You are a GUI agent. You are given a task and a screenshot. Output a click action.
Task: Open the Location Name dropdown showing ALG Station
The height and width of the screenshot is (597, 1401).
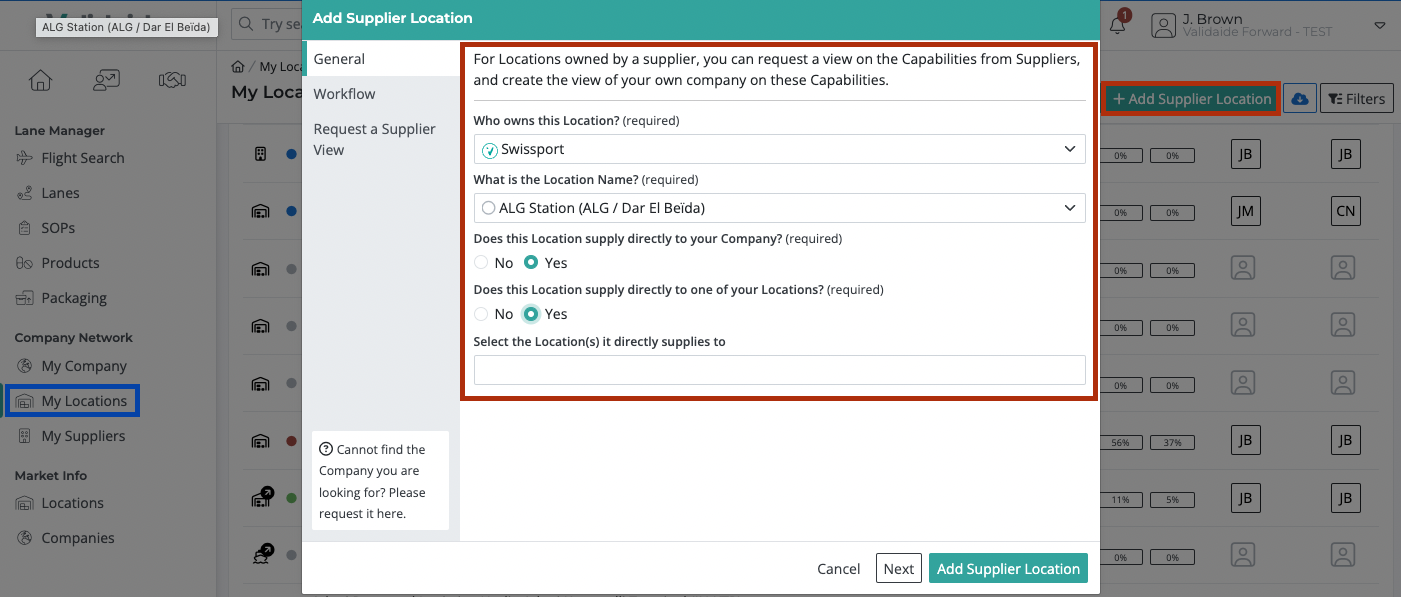780,208
